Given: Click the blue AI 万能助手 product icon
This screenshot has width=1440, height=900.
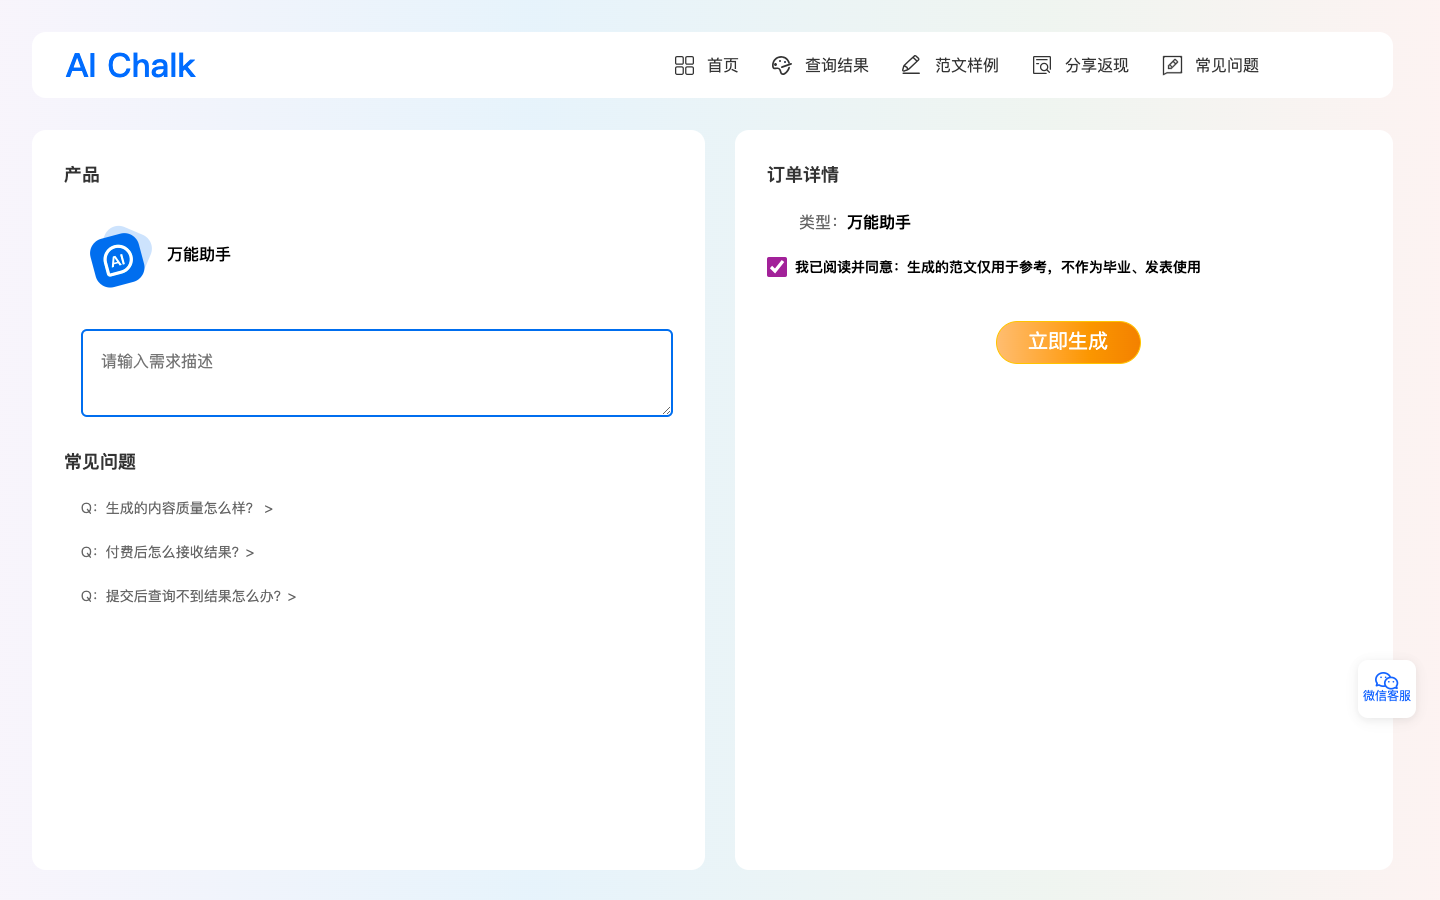Looking at the screenshot, I should click(x=120, y=257).
